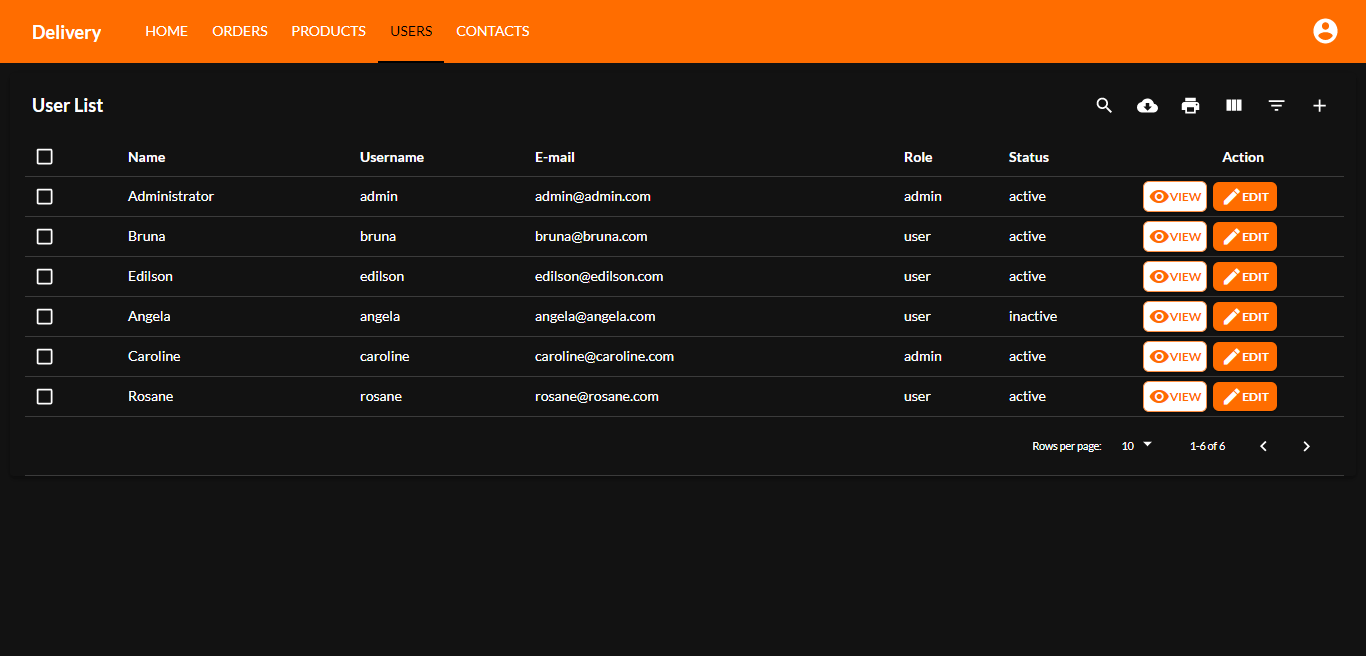Click the angela@angela.com email cell
Image resolution: width=1366 pixels, height=656 pixels.
[x=595, y=317]
